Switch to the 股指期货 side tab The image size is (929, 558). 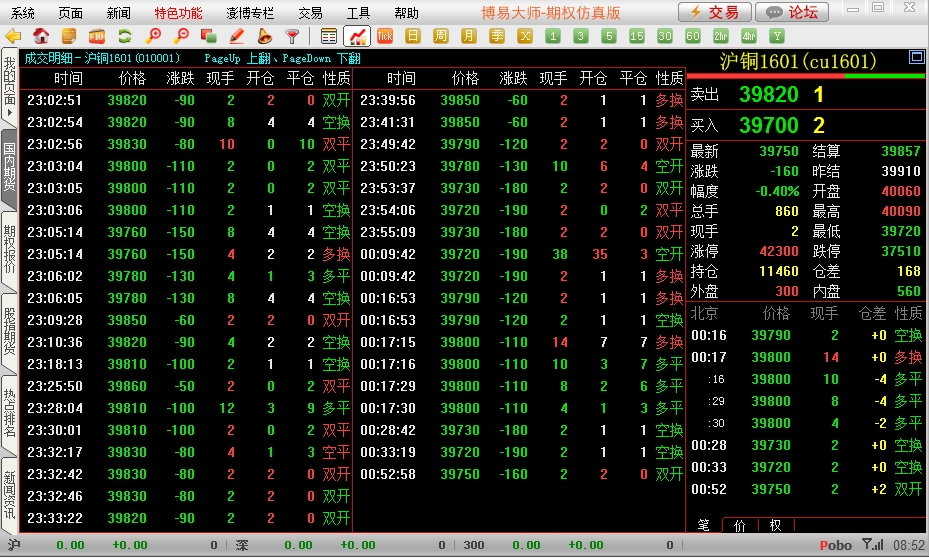pyautogui.click(x=9, y=331)
